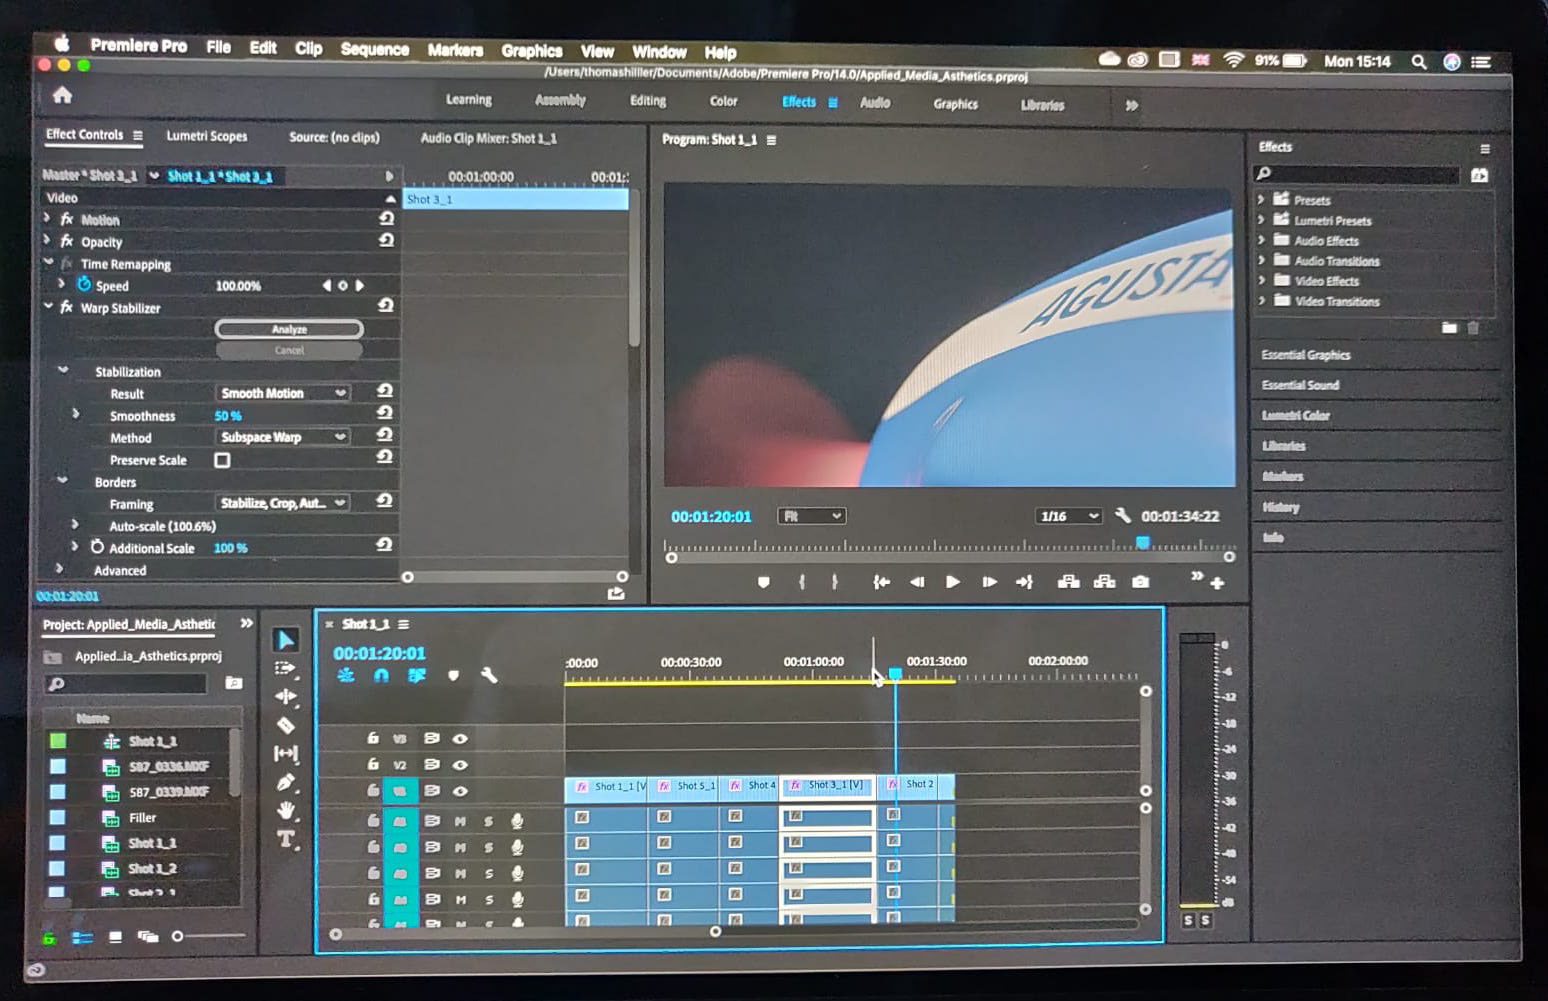Screen dimensions: 1548x1001
Task: Open the Fit zoom level dropdown
Action: 811,516
